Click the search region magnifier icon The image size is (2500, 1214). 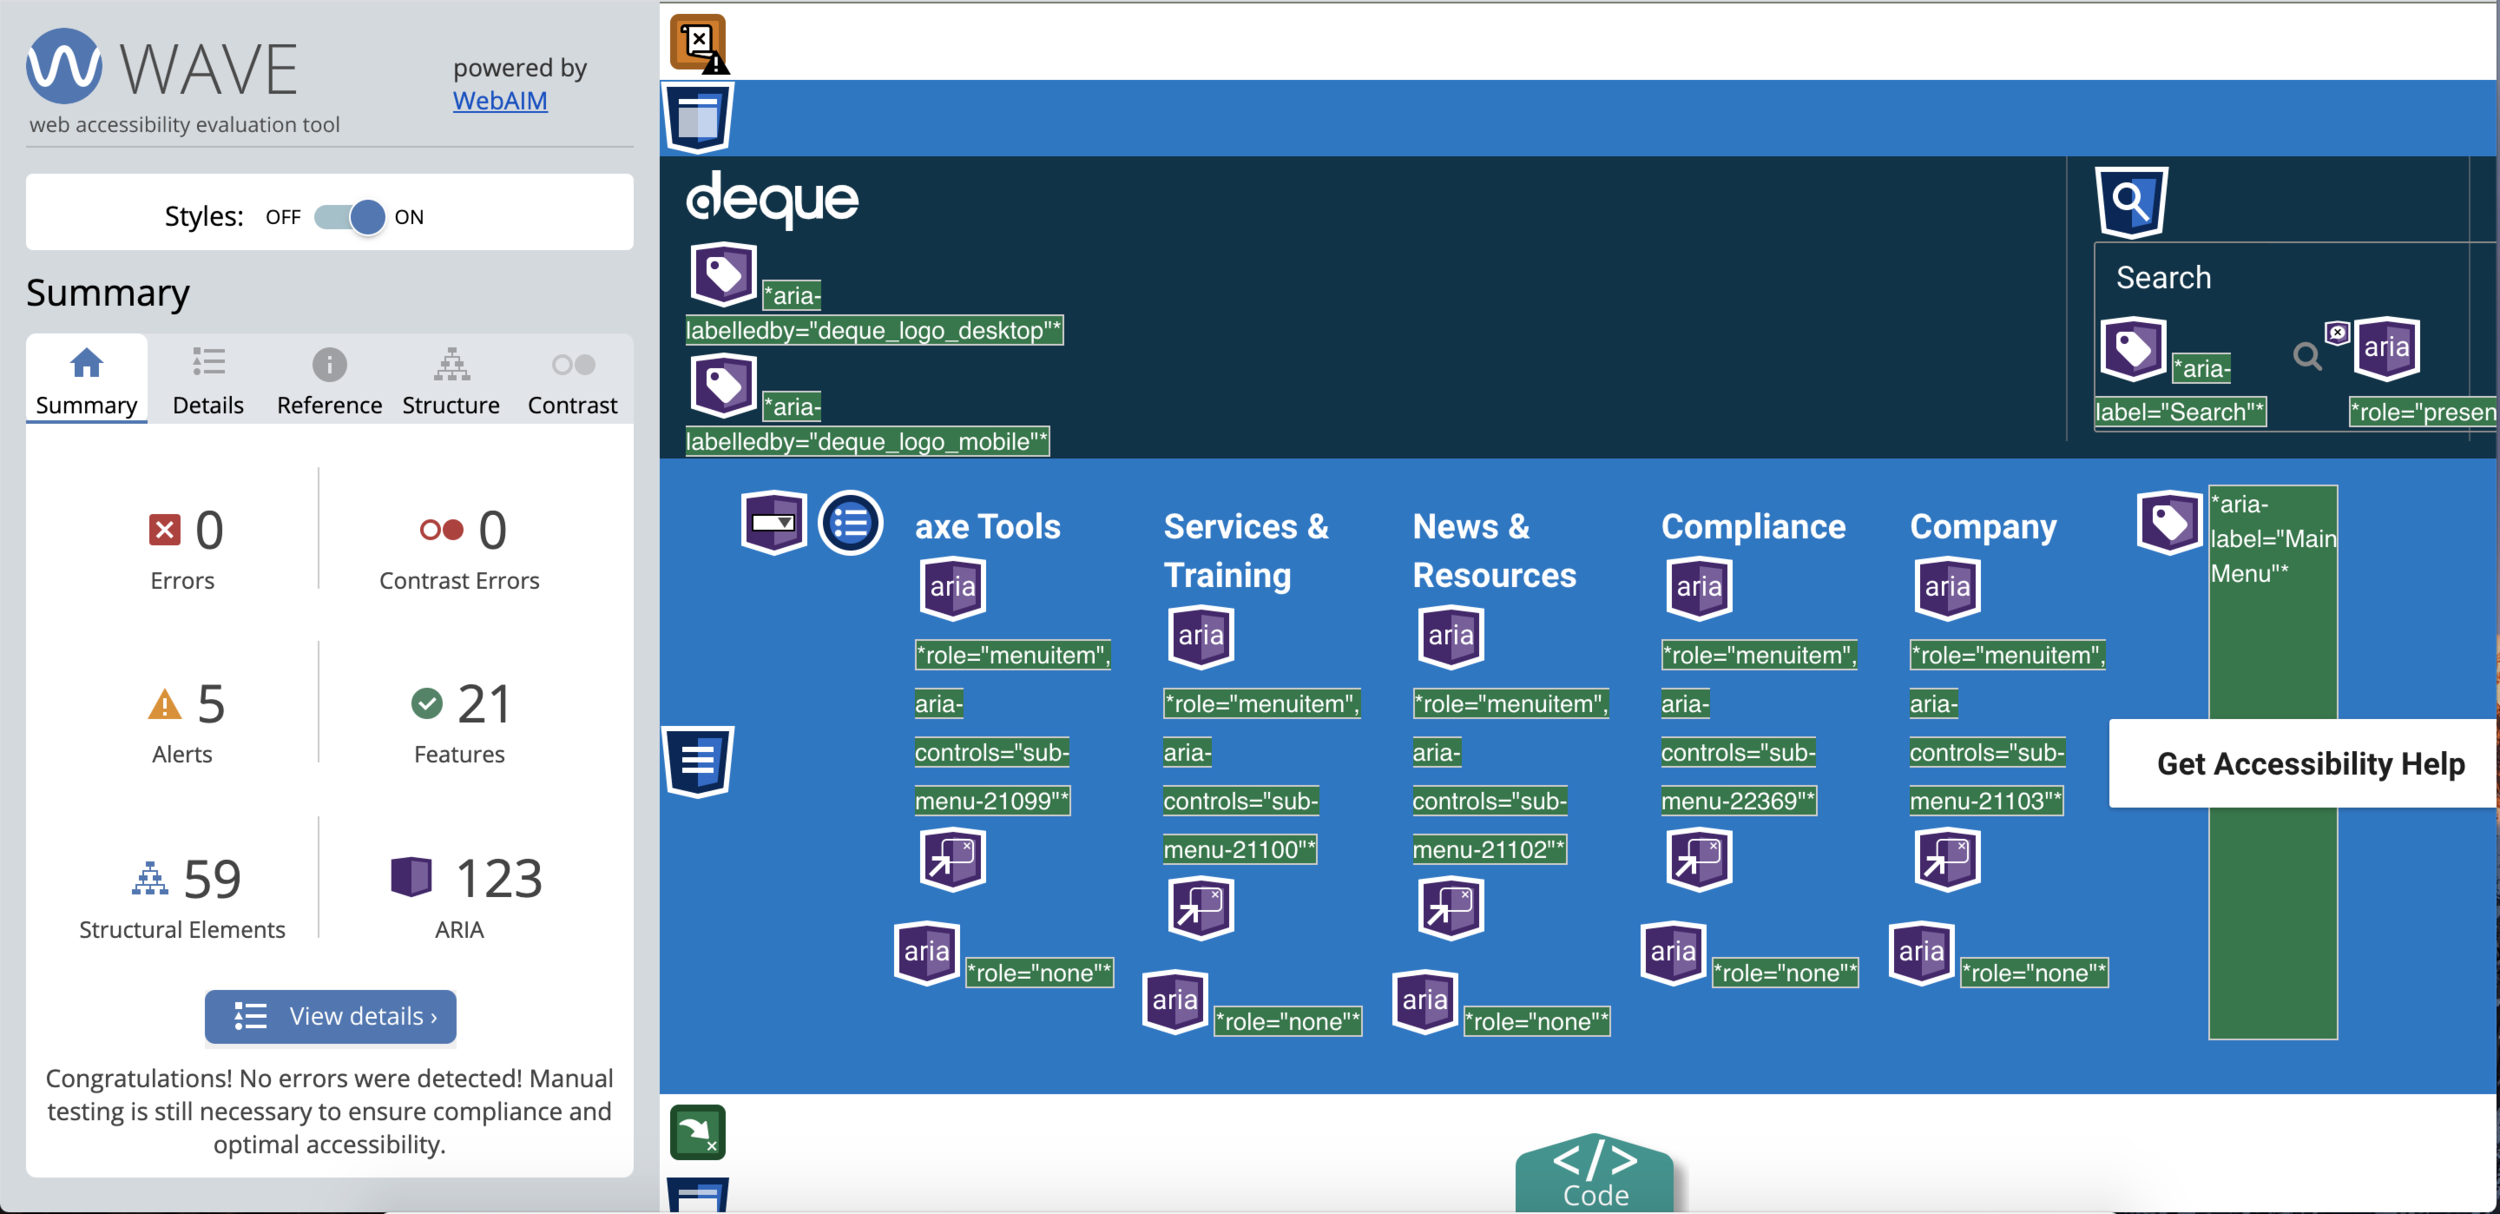[2131, 202]
